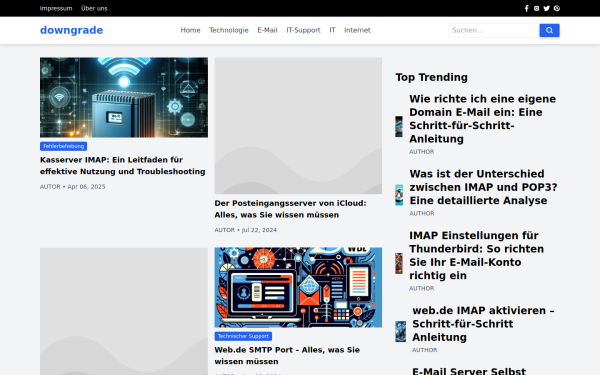Image resolution: width=600 pixels, height=375 pixels.
Task: Click the blue search magnifier button
Action: [x=549, y=30]
